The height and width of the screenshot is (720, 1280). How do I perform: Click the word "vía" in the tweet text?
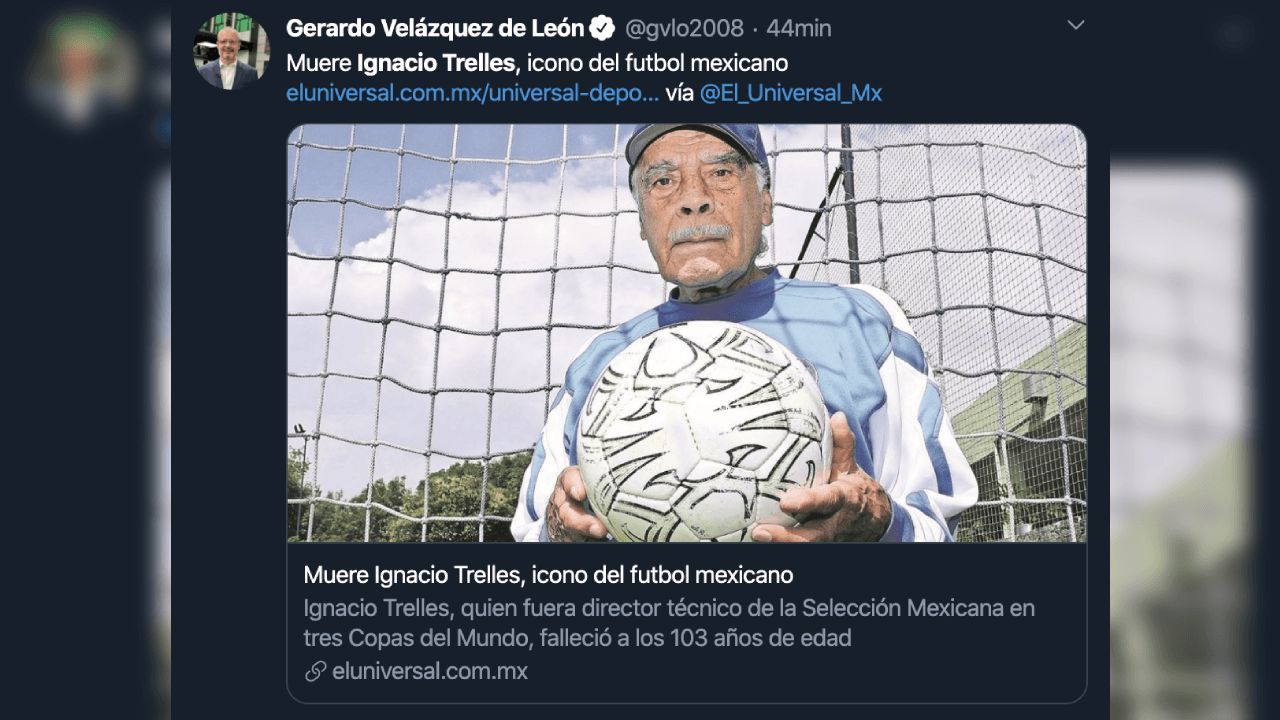click(680, 92)
